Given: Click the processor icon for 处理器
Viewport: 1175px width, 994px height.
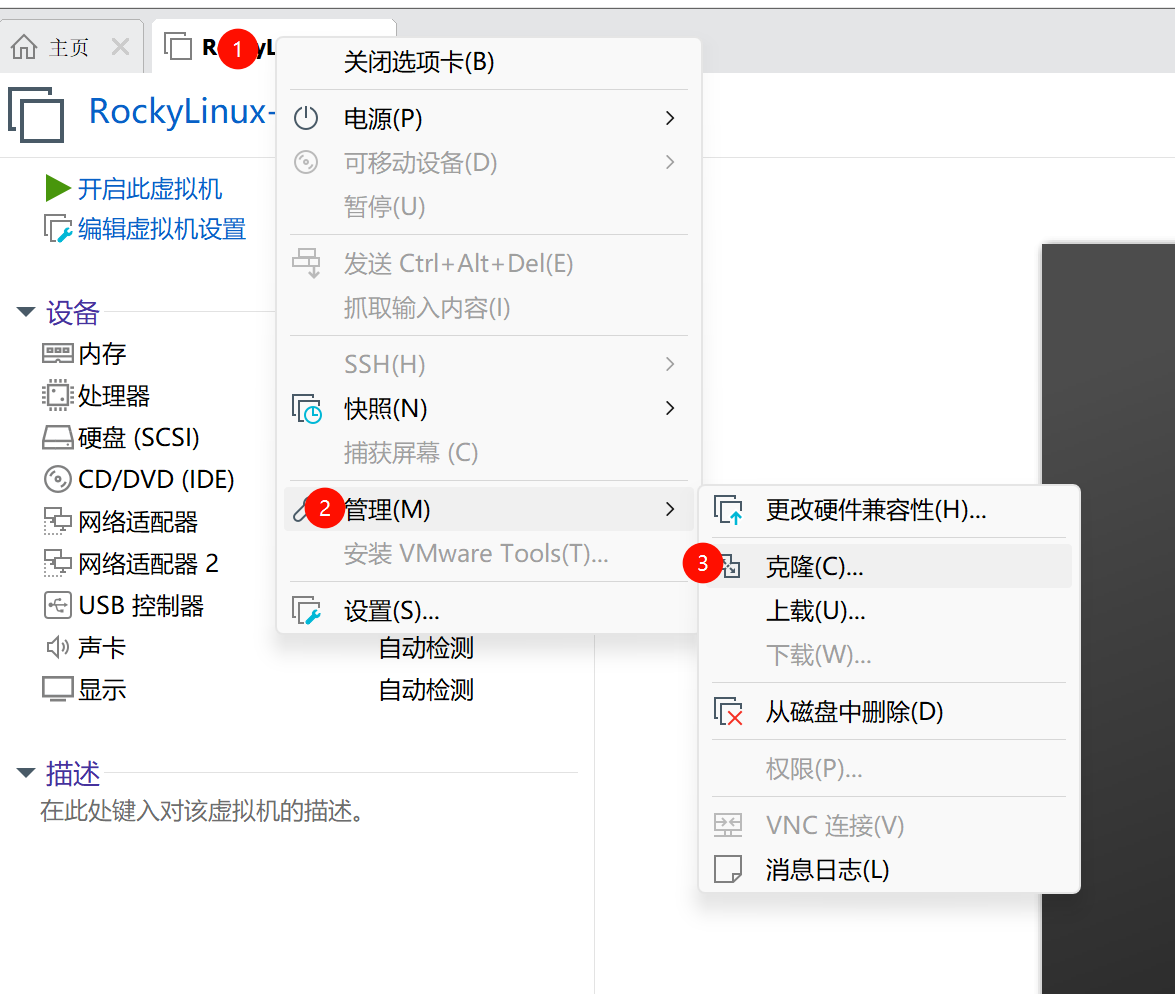Looking at the screenshot, I should click(58, 395).
